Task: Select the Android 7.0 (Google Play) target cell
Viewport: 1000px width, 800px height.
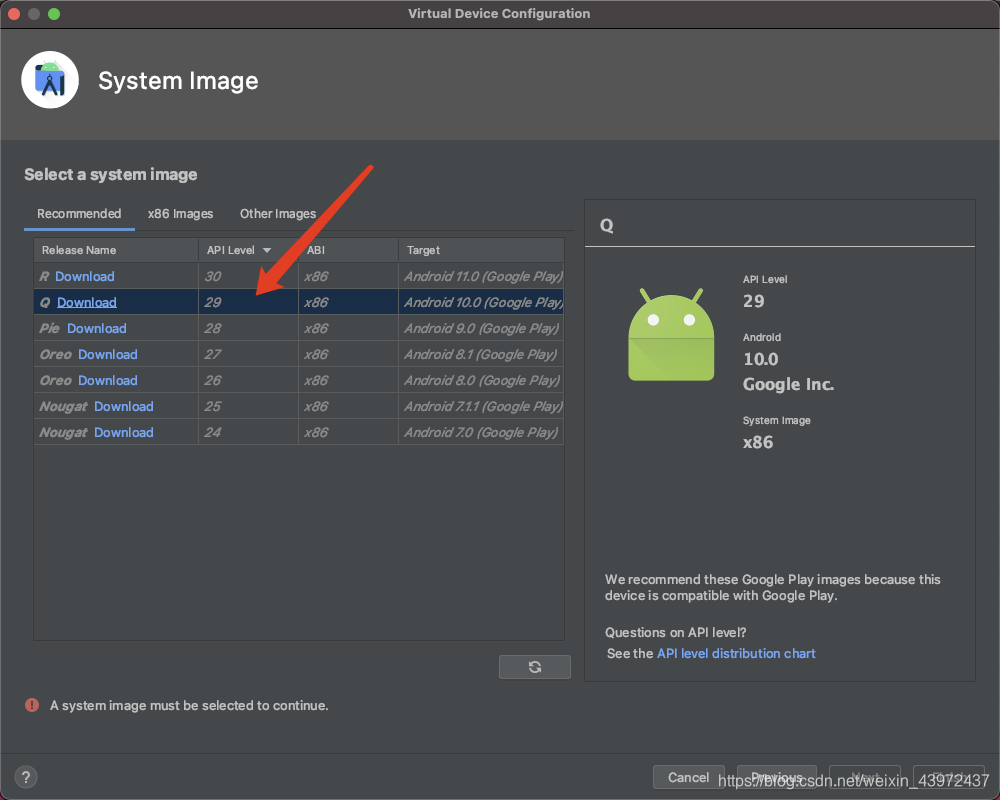Action: (x=482, y=433)
